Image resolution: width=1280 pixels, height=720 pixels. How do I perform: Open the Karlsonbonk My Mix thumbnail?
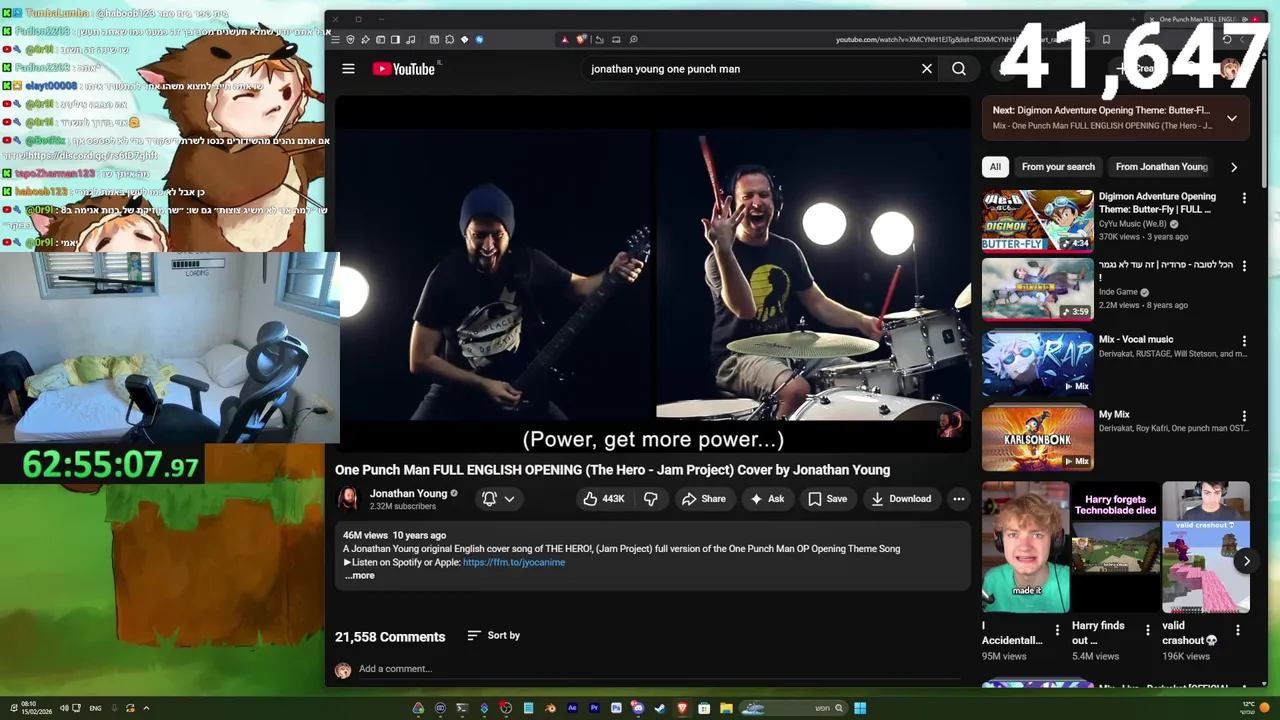point(1037,439)
